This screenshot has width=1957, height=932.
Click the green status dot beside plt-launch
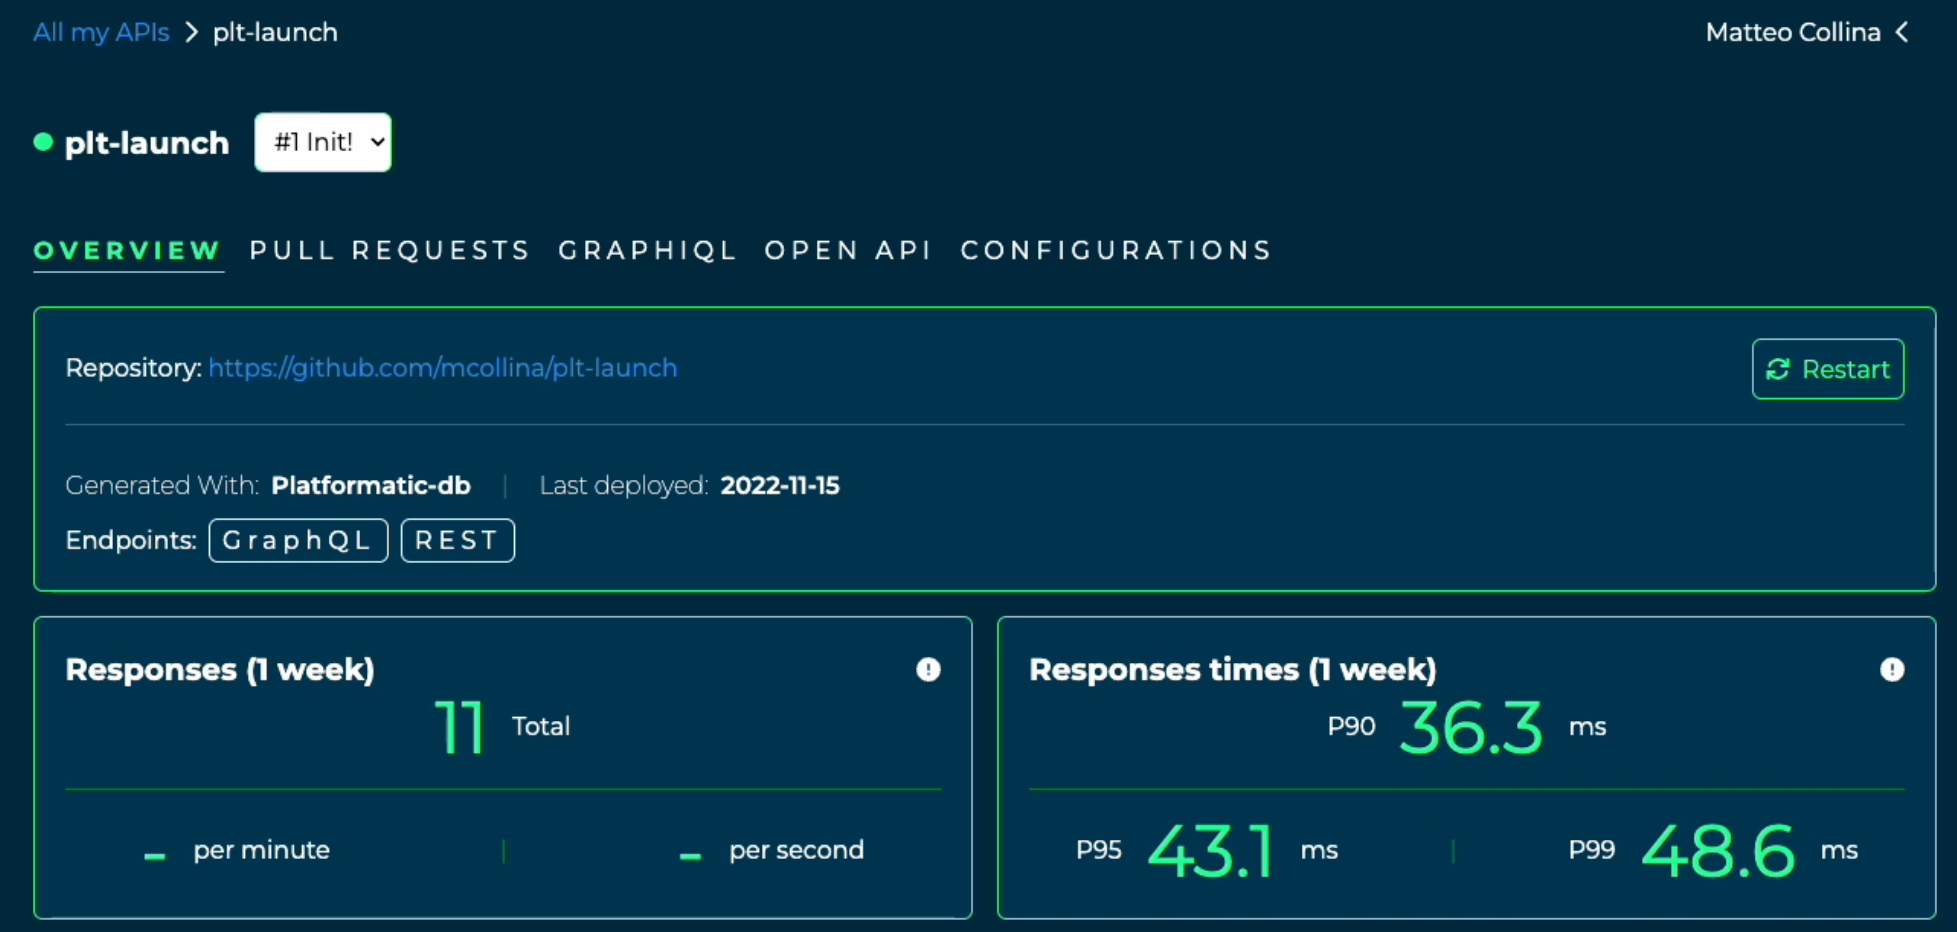pos(43,142)
